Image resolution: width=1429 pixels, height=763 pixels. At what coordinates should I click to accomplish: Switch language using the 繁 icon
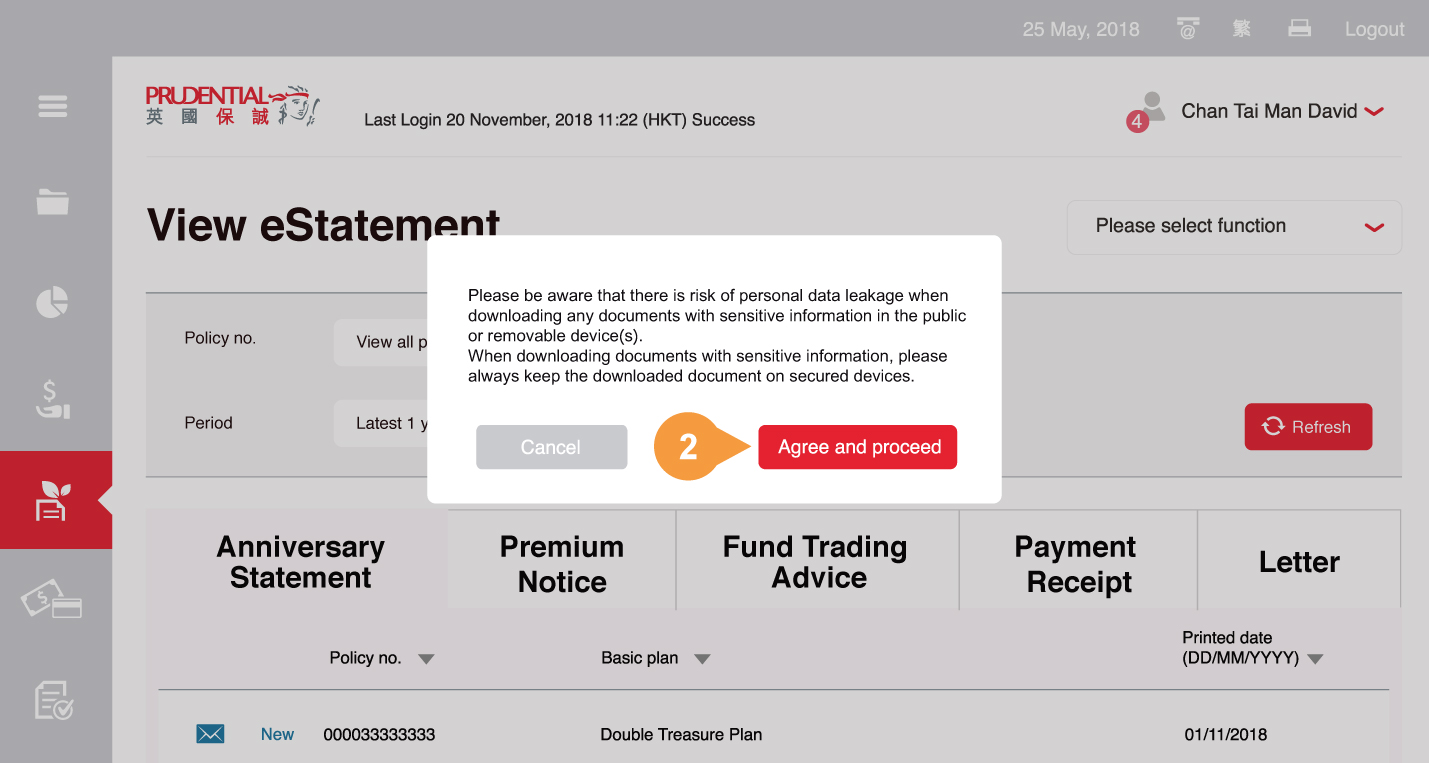pos(1242,29)
